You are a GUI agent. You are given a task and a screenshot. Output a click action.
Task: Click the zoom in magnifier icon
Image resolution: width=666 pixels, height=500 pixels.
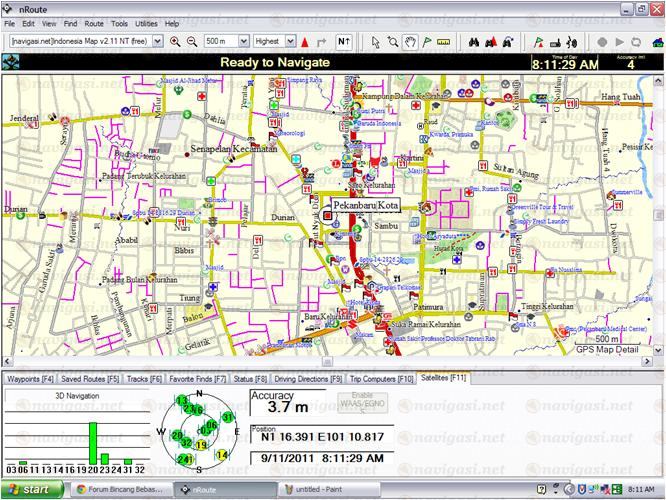175,42
